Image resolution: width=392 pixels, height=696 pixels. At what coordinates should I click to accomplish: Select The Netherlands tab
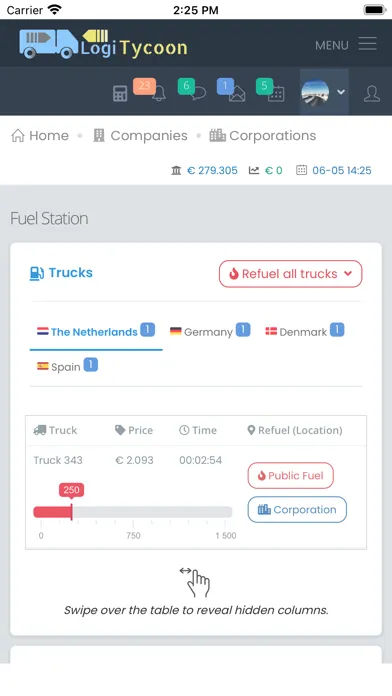96,332
